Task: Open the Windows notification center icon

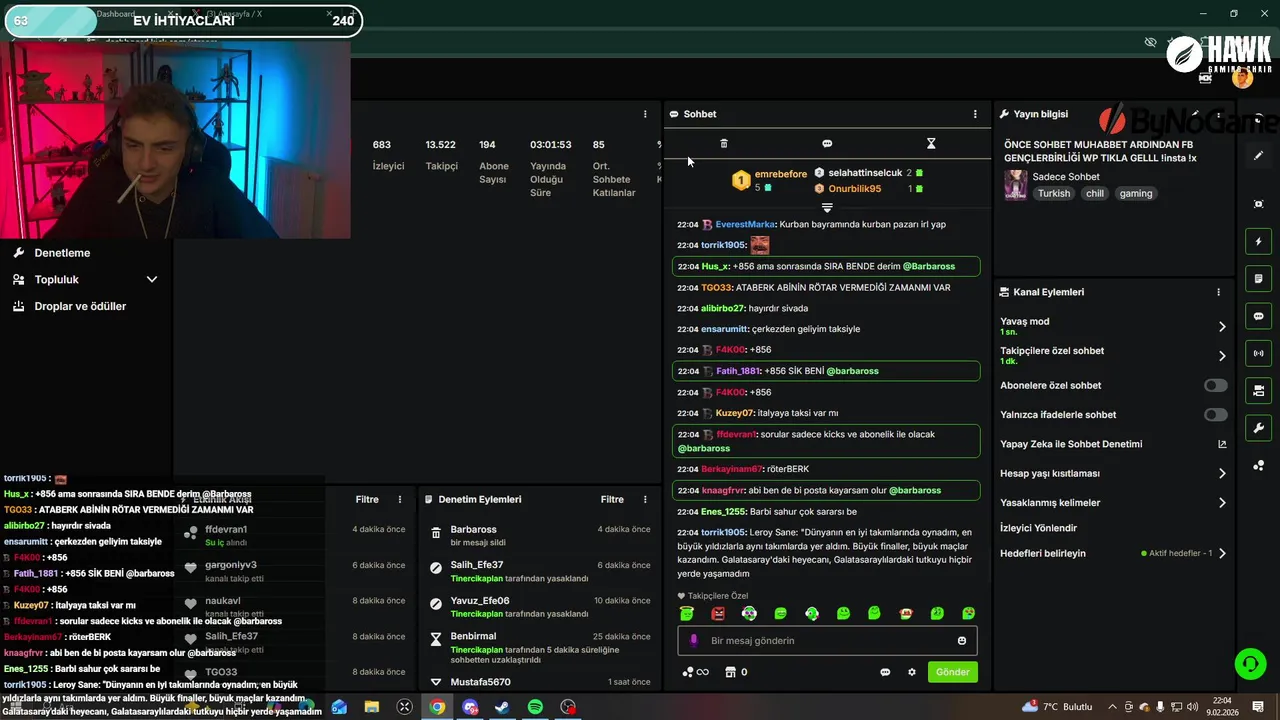Action: [1258, 707]
